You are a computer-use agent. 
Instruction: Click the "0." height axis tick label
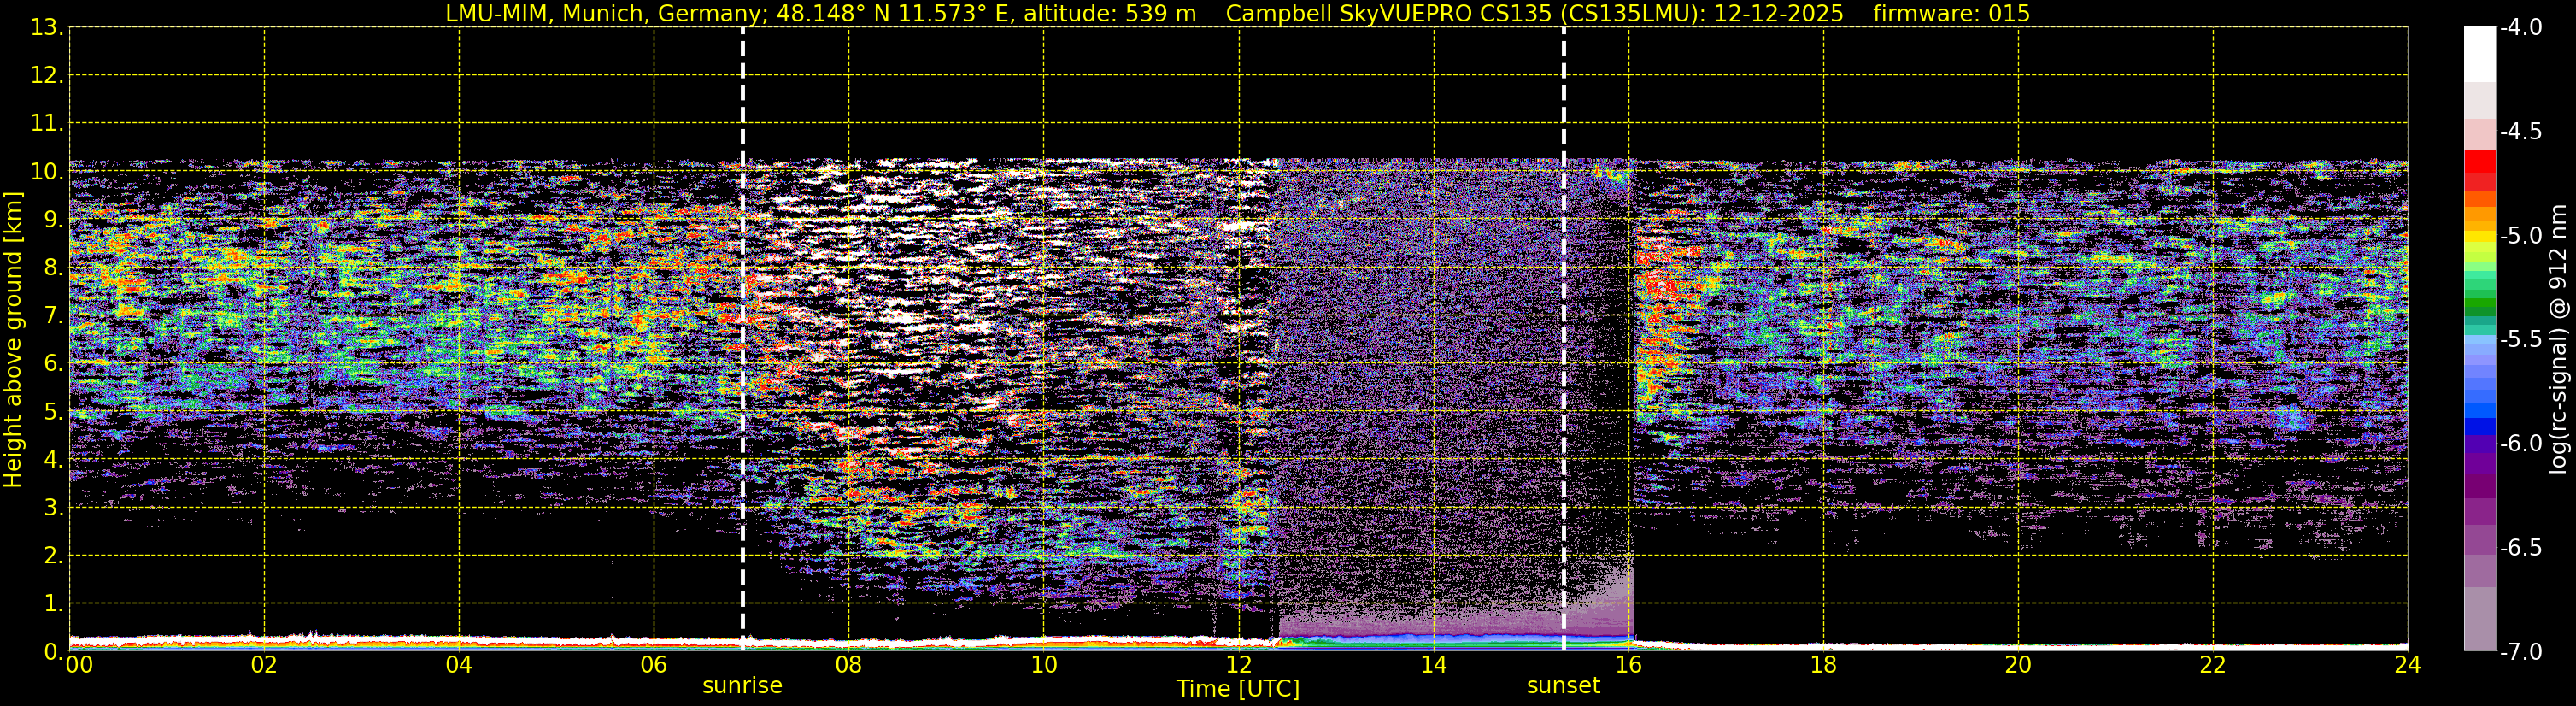click(54, 652)
